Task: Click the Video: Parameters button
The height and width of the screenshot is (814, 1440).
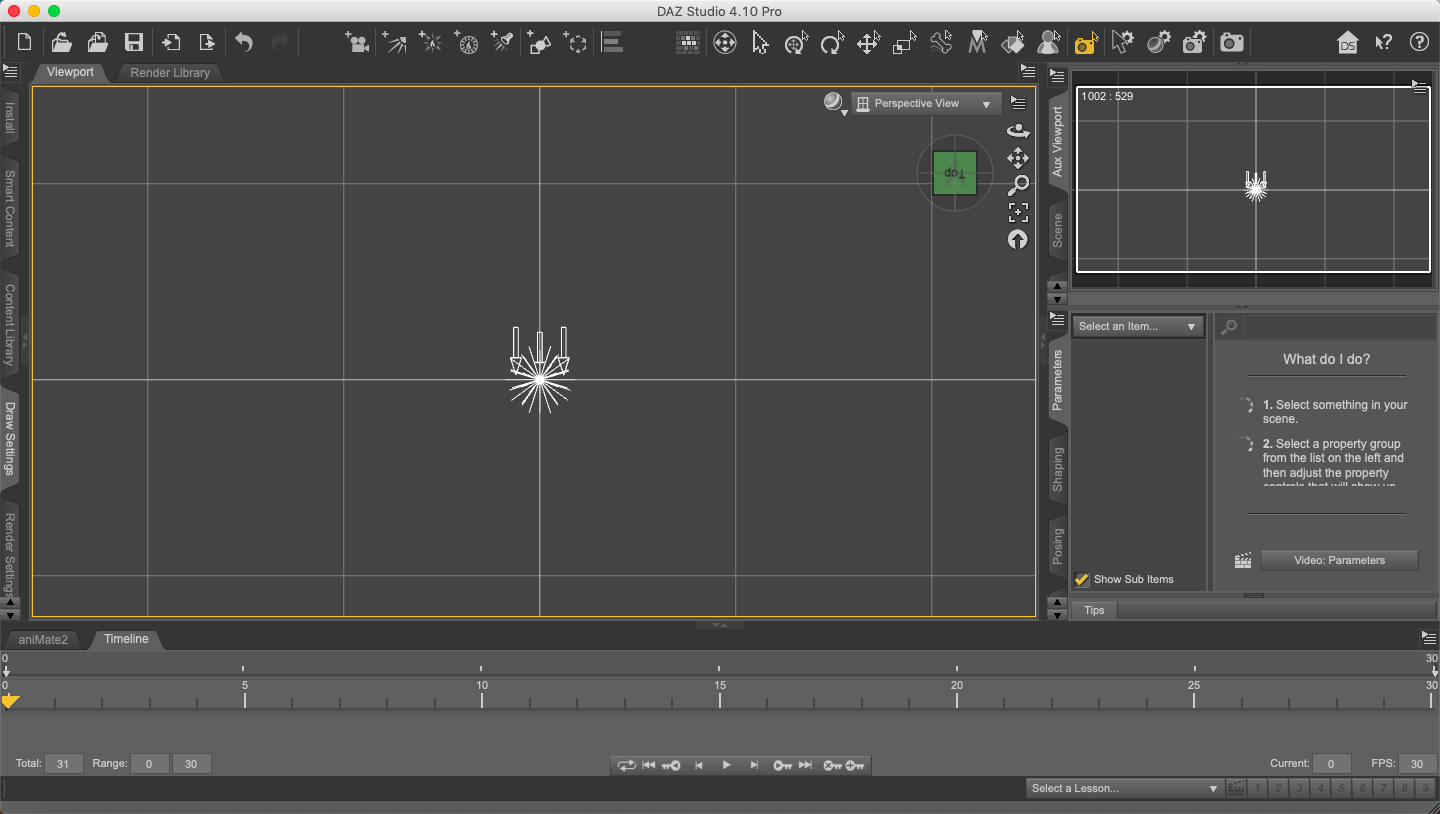Action: 1339,560
